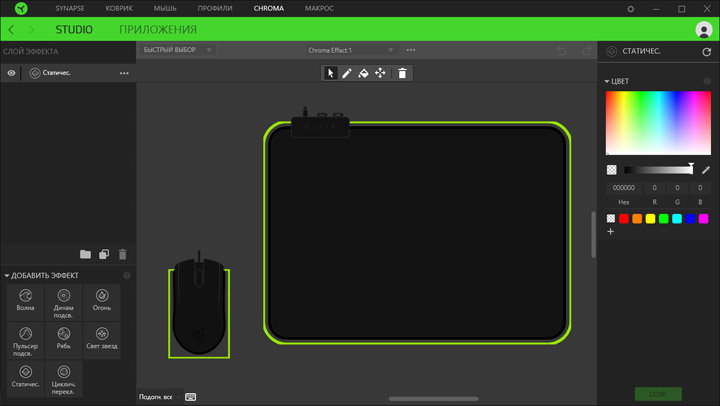Open the Быстрый выбор dropdown
This screenshot has height=406, width=720.
(x=177, y=50)
